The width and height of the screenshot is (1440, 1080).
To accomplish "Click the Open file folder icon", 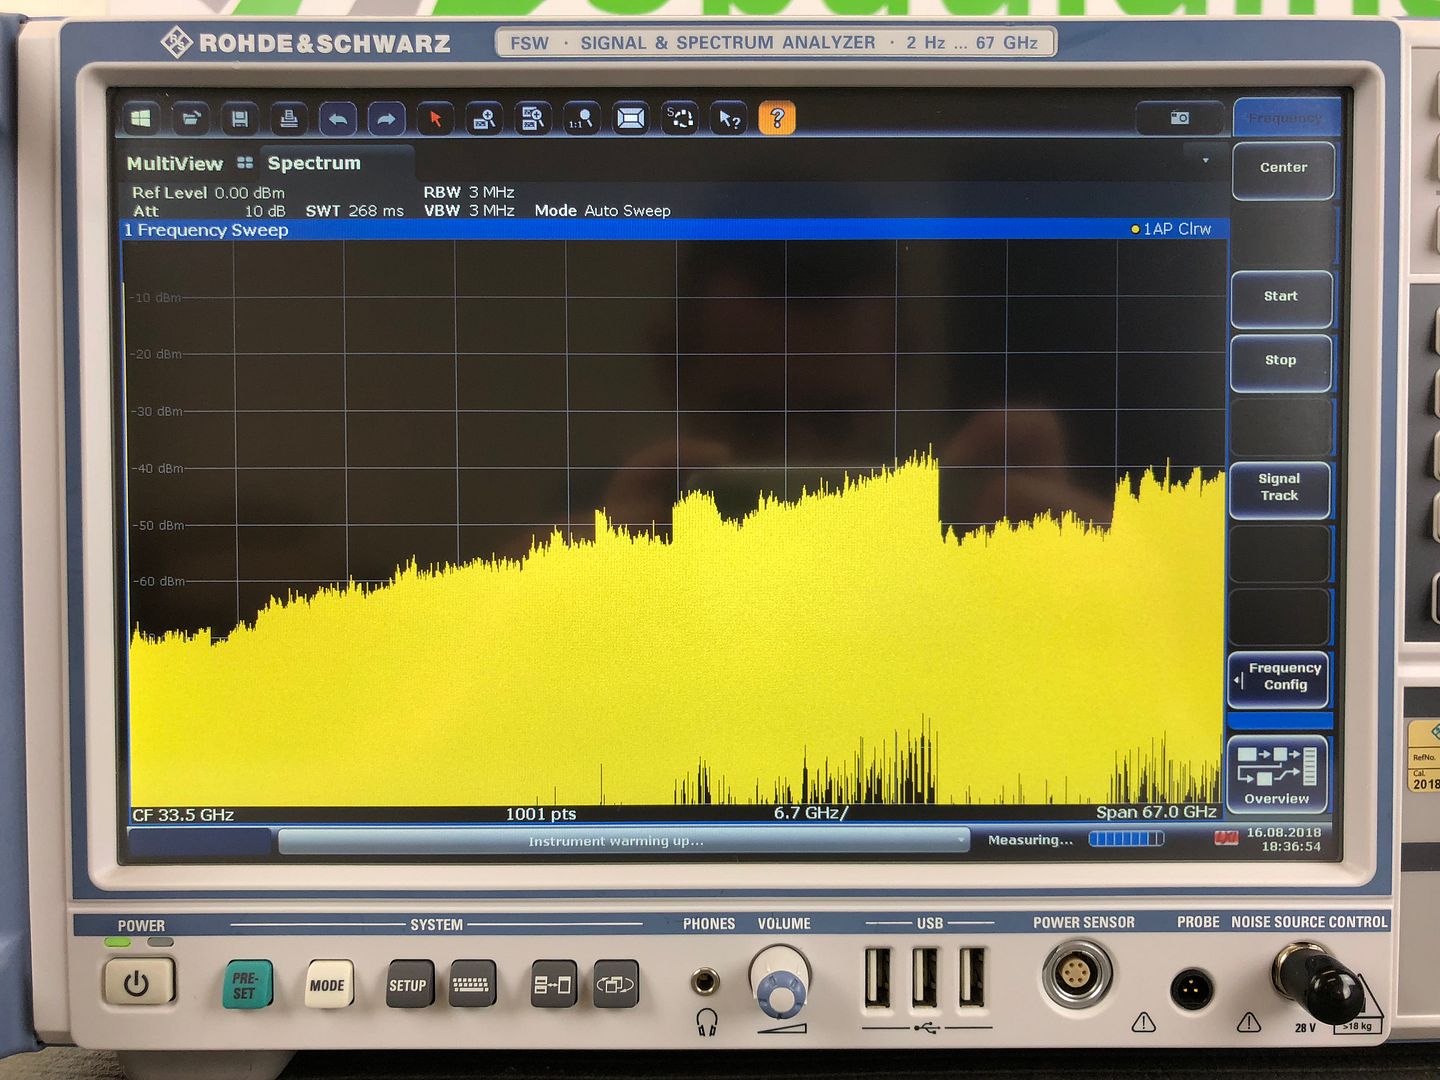I will tap(191, 119).
